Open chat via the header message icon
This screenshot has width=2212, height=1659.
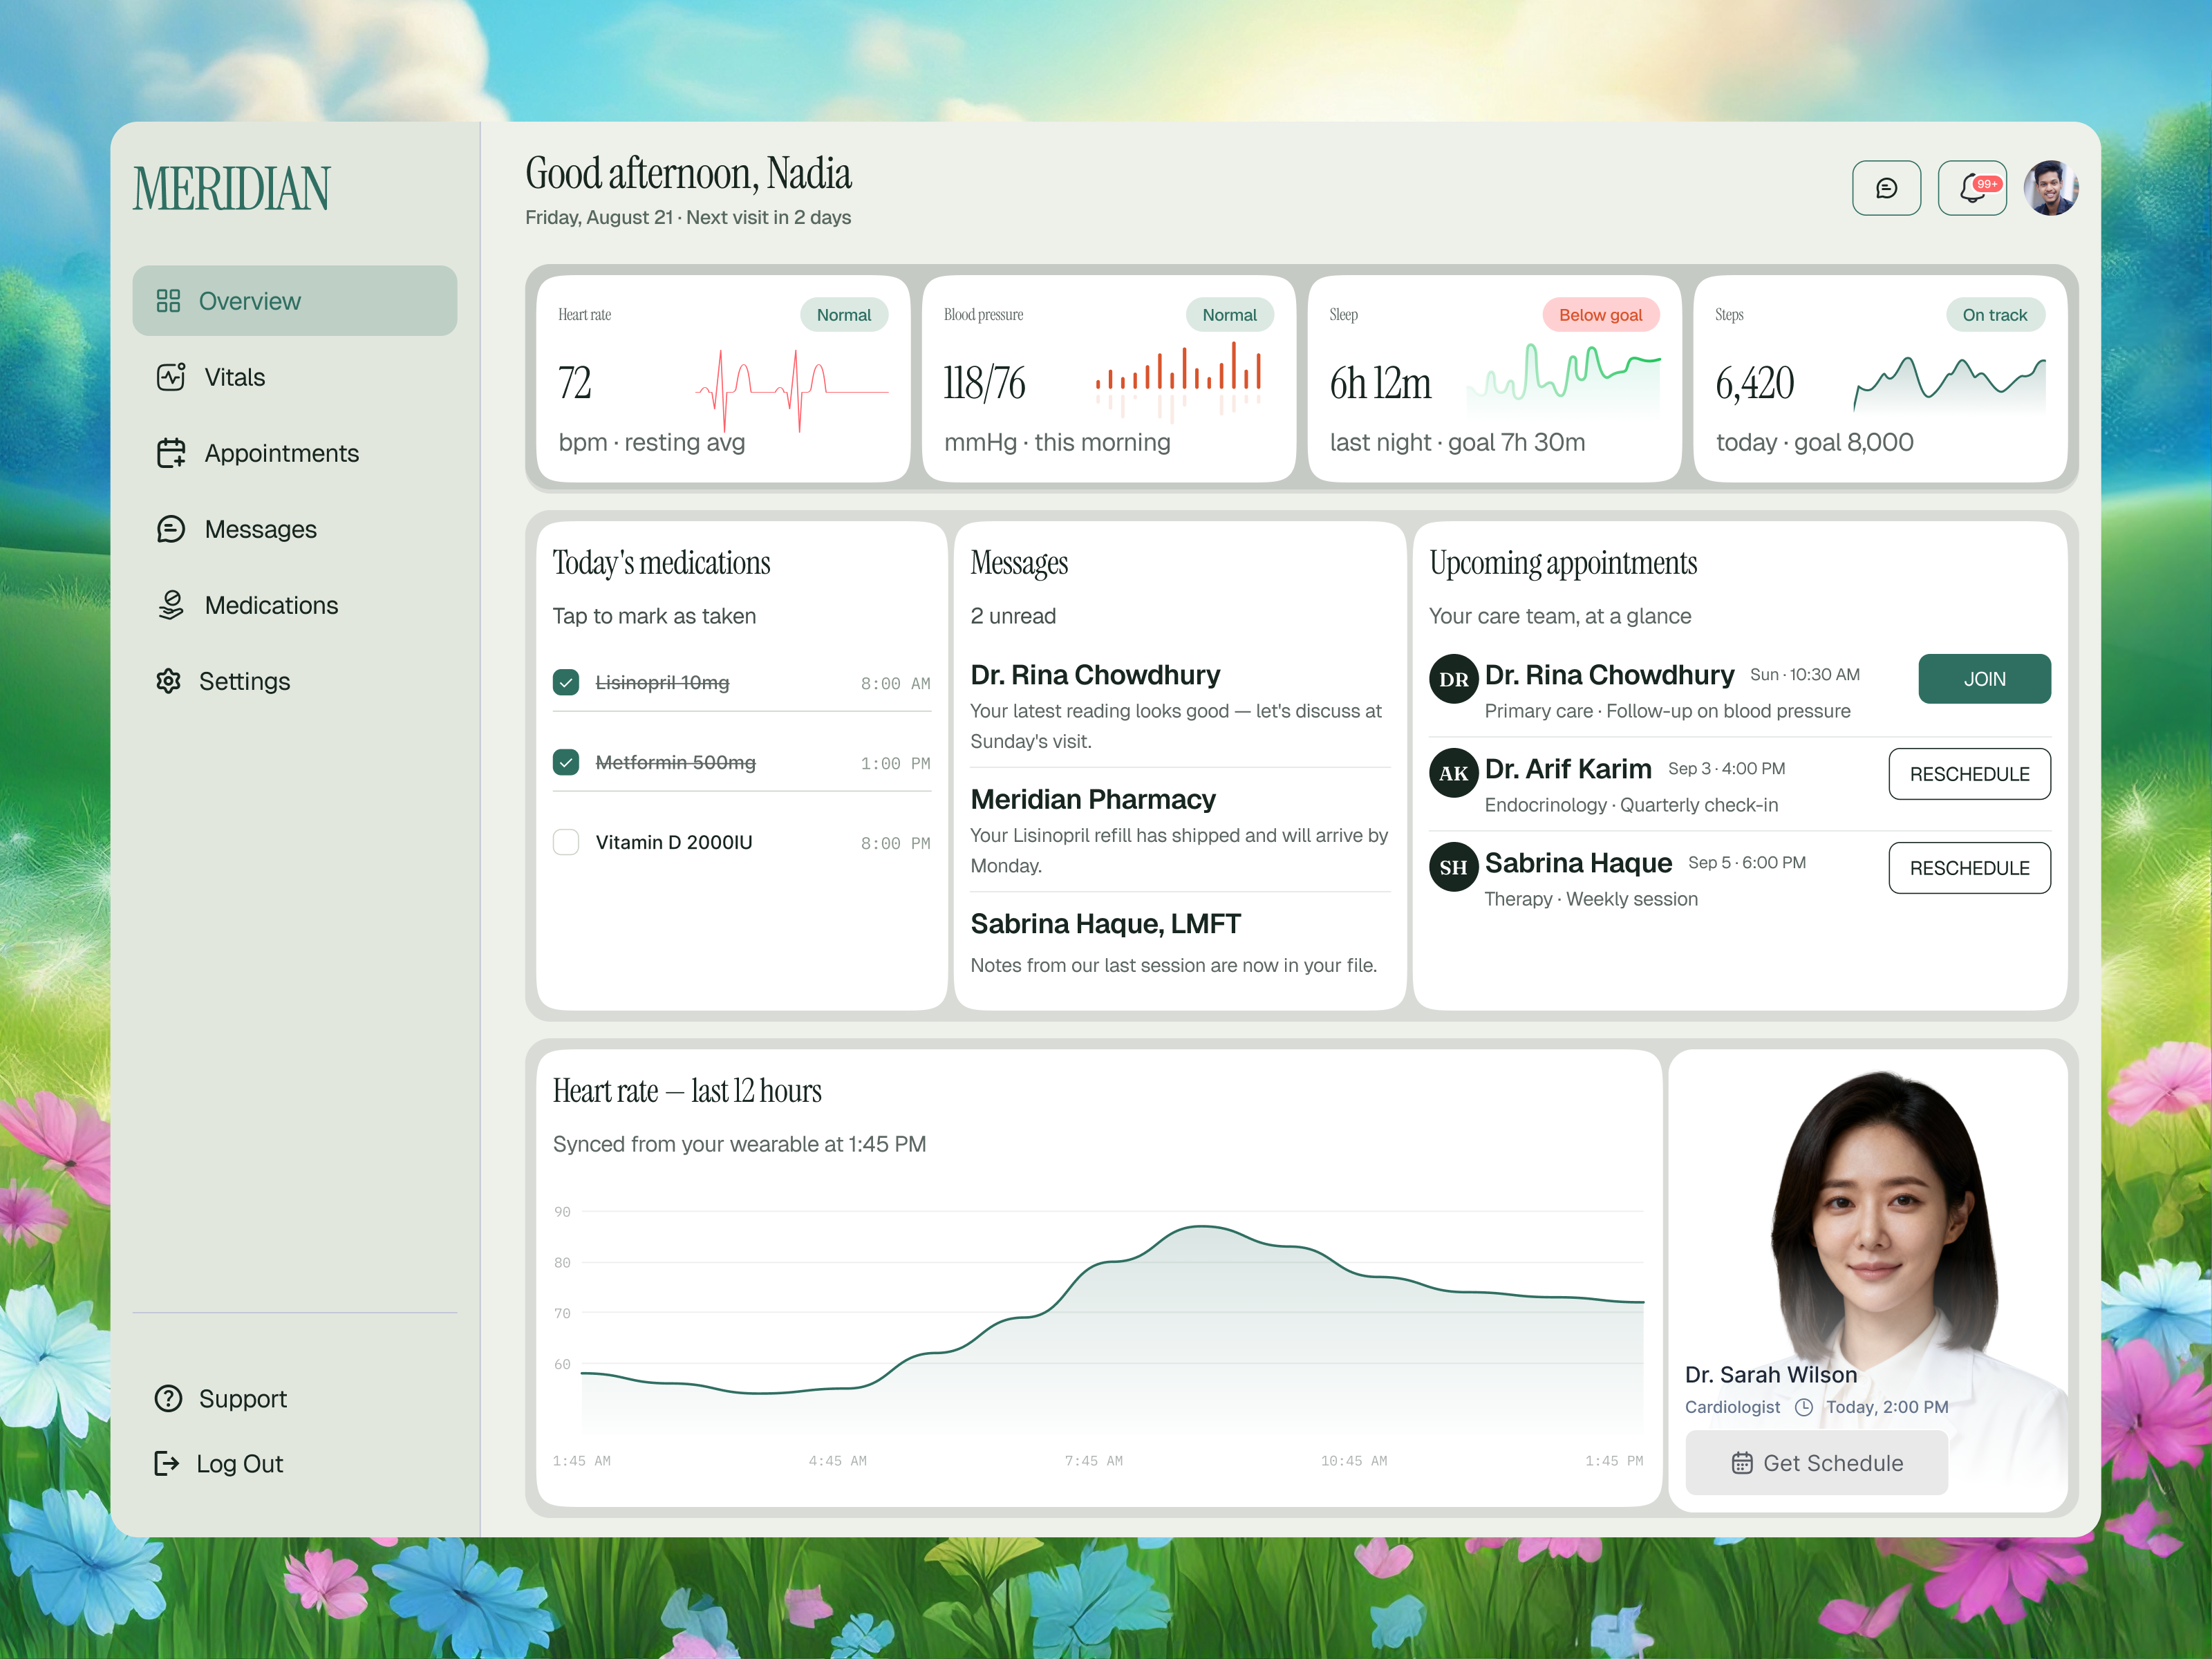click(1886, 188)
